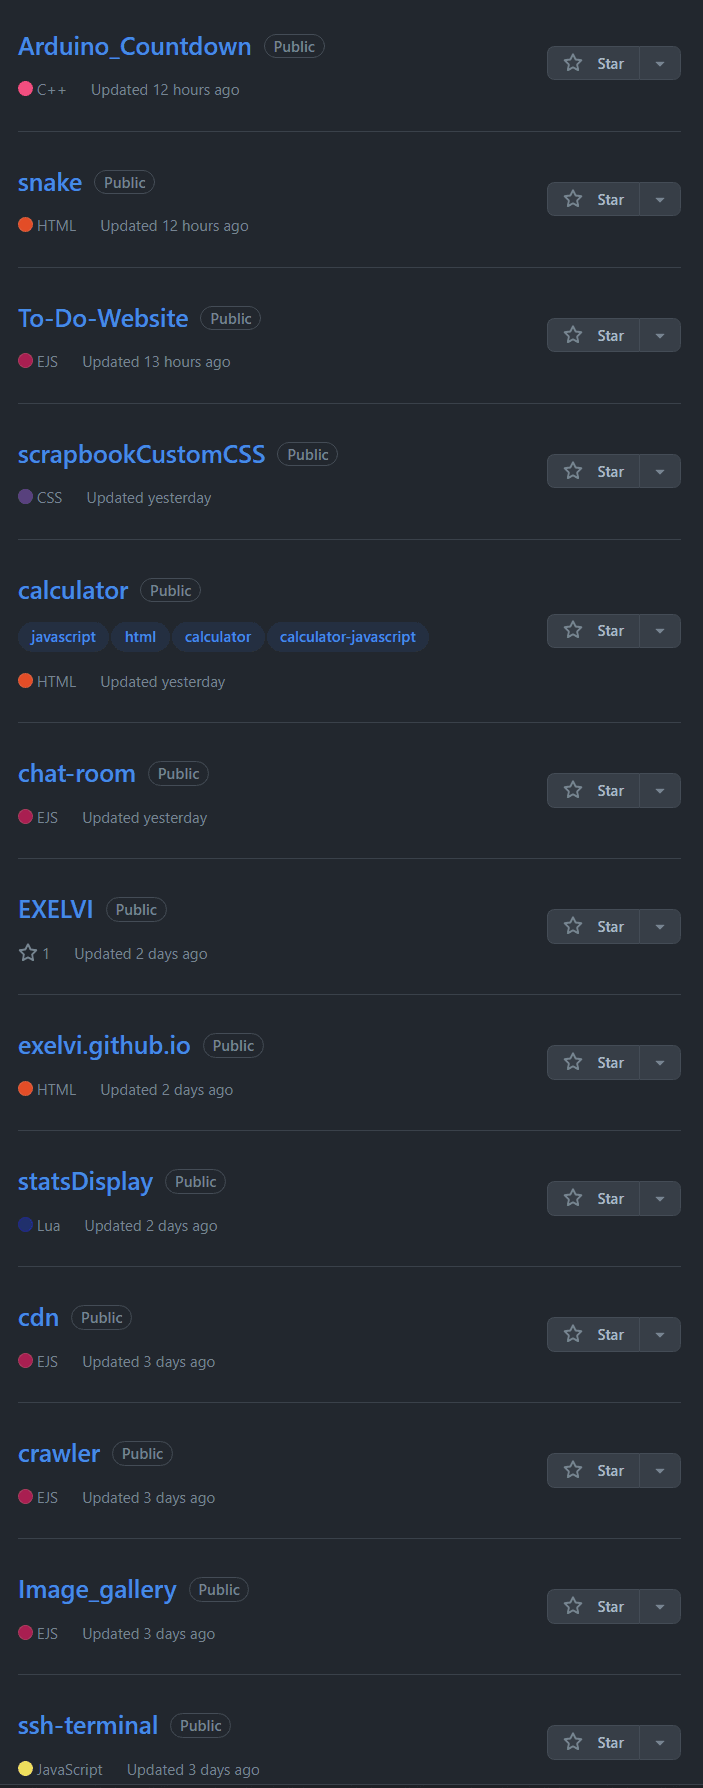The height and width of the screenshot is (1788, 703).
Task: Open the Image_gallery repository link
Action: 97,1590
